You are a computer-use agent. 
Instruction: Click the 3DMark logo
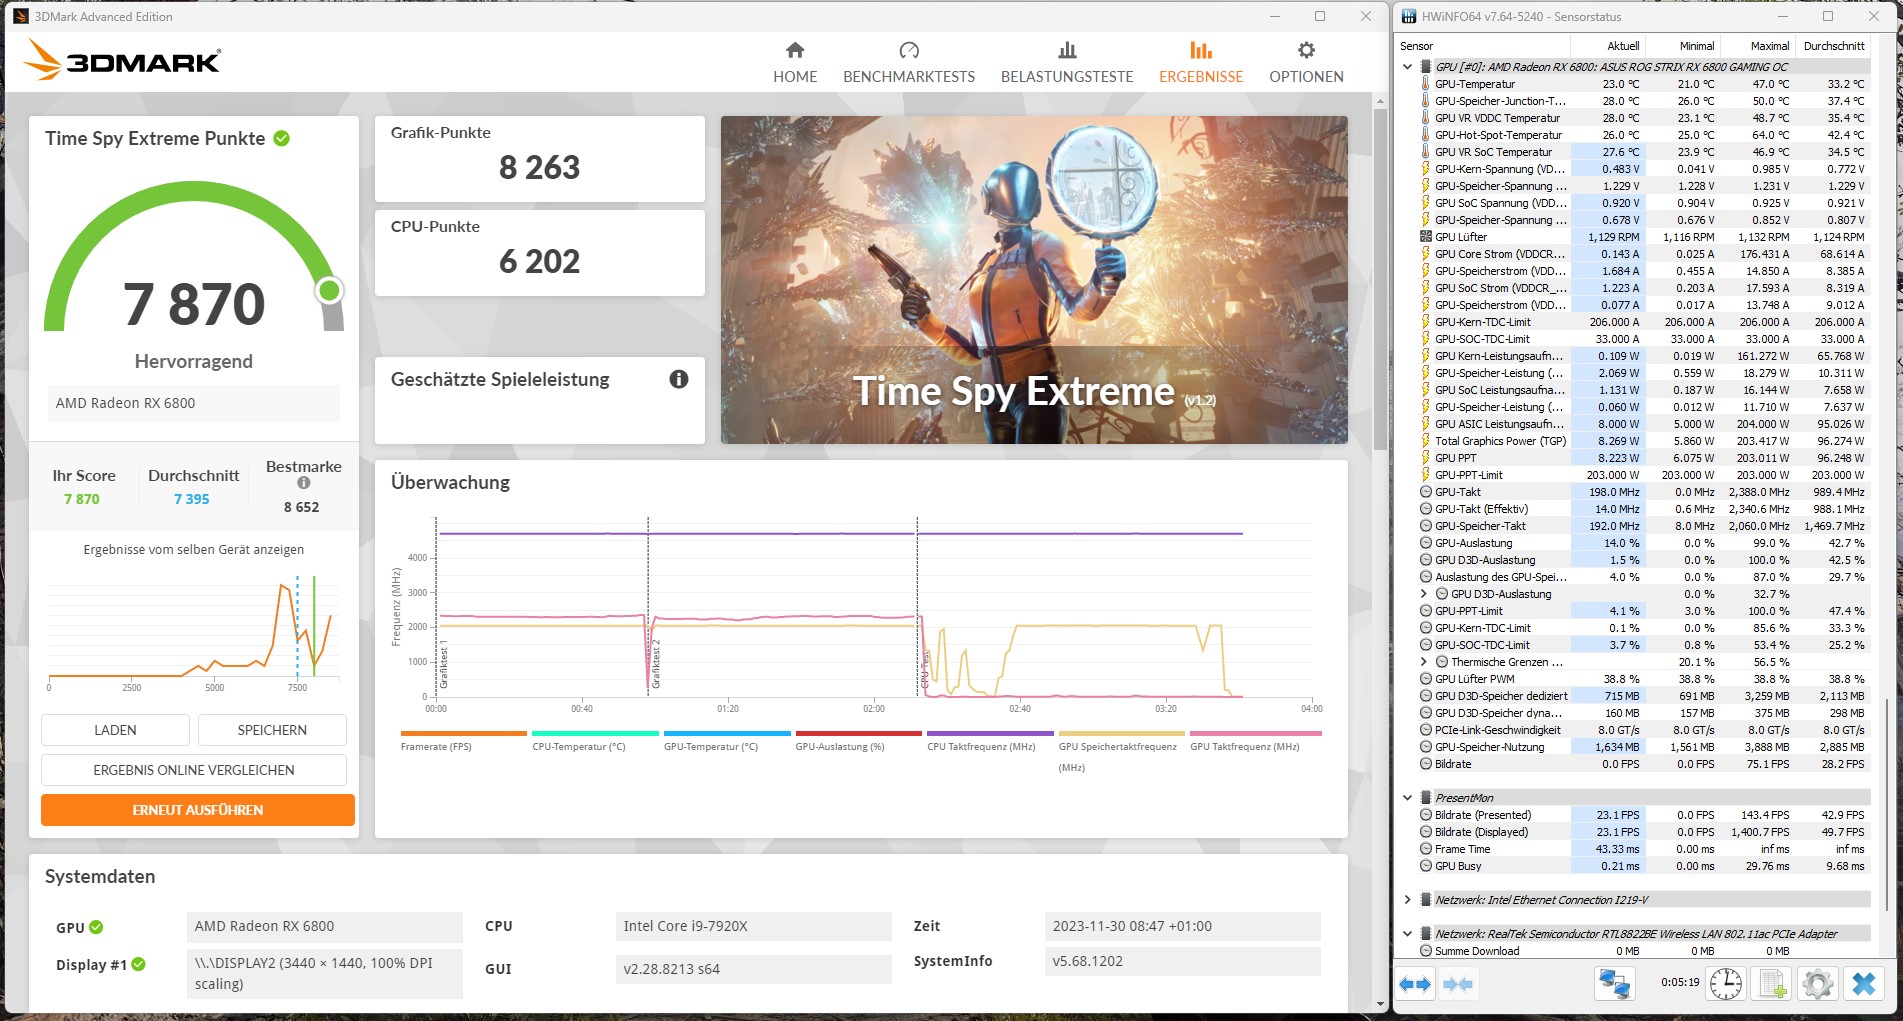coord(122,59)
